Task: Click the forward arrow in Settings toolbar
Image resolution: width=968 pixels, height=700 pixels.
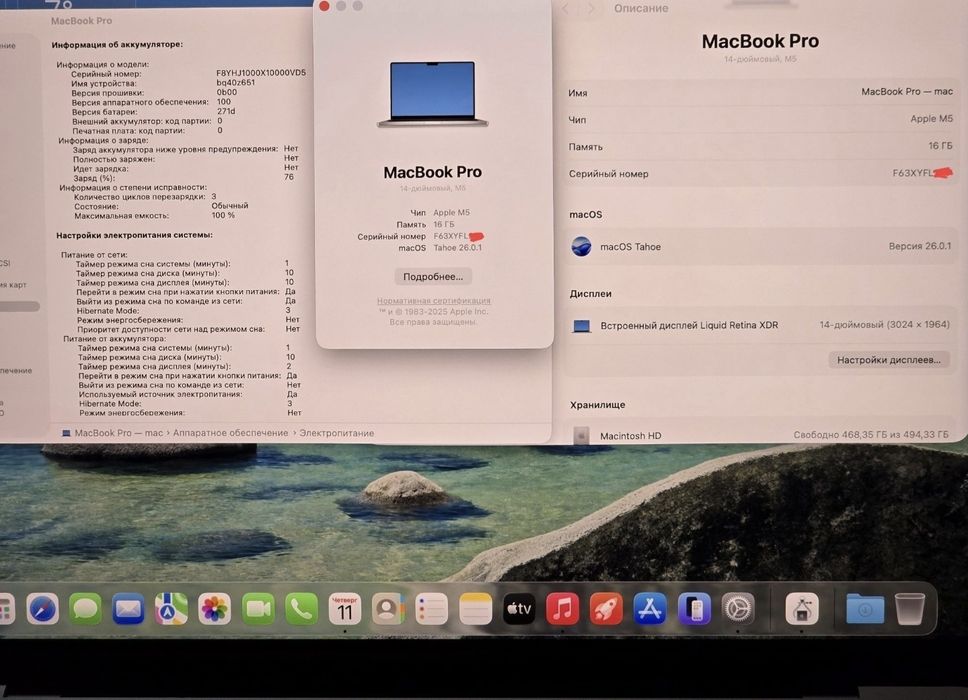Action: pos(590,9)
